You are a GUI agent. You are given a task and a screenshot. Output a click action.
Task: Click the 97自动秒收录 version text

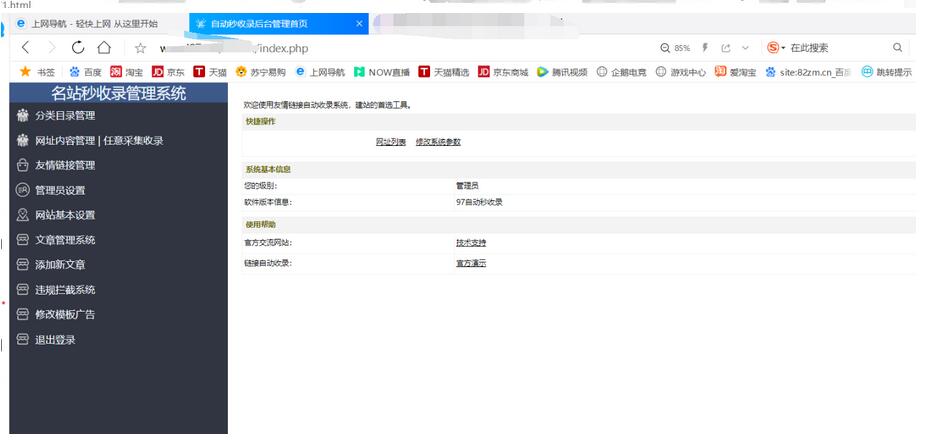click(x=480, y=202)
